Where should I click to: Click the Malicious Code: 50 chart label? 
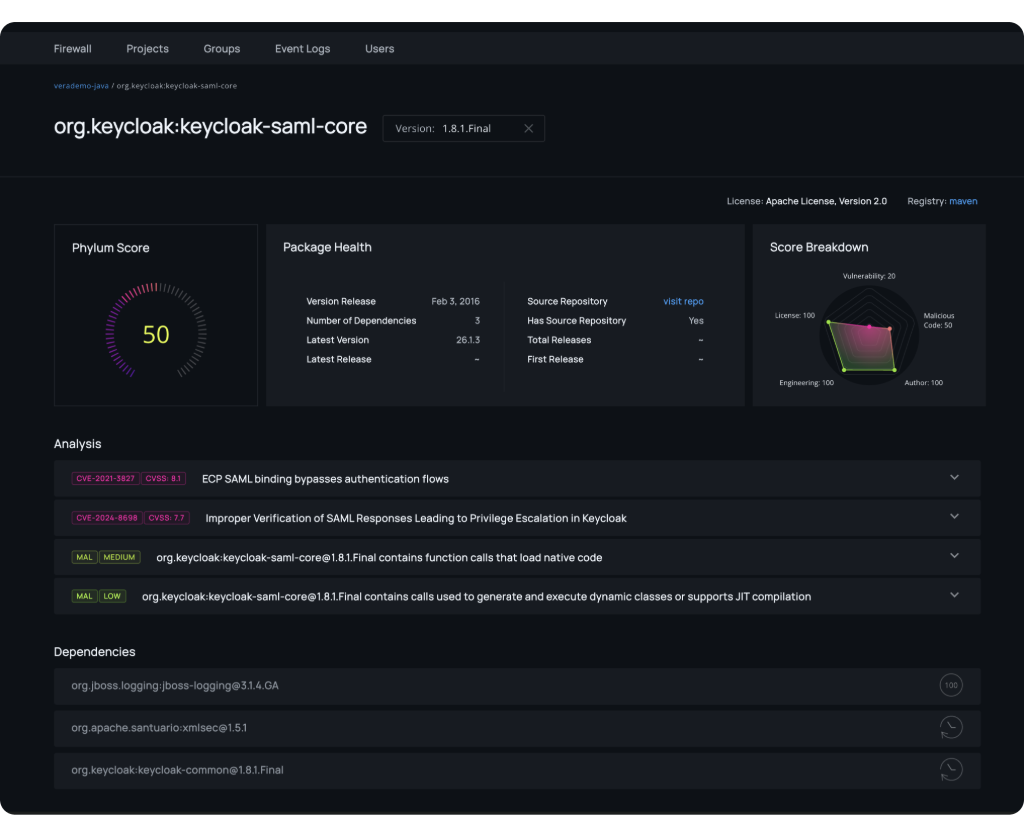pyautogui.click(x=938, y=321)
